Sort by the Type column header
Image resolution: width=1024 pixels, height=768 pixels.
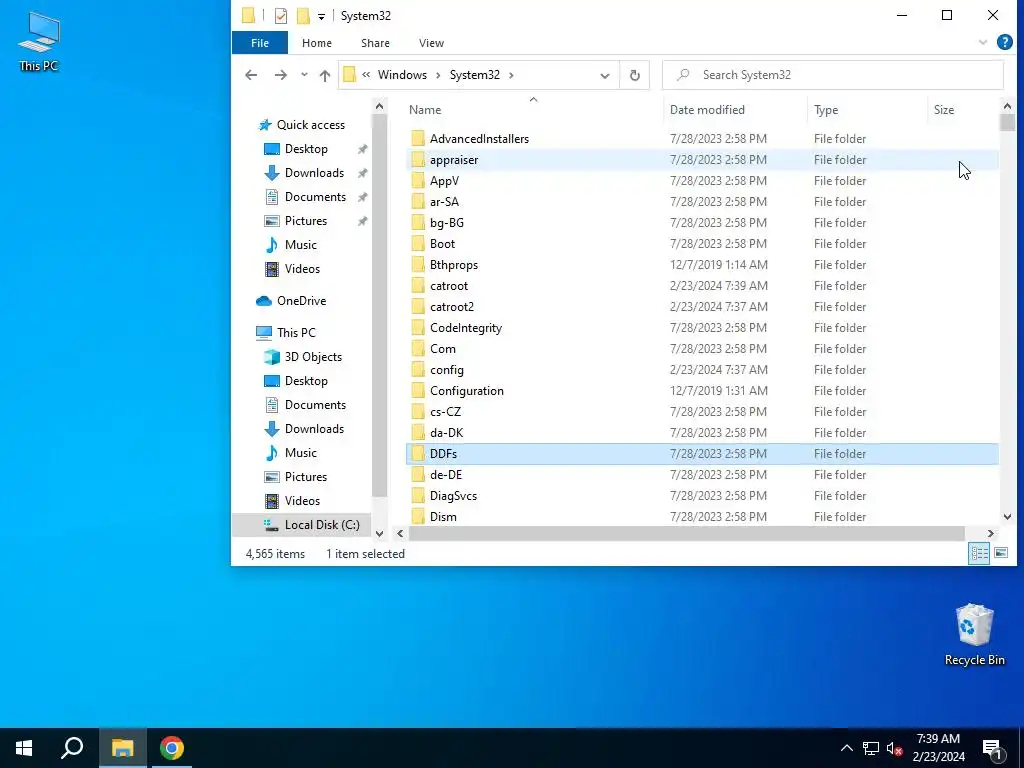(867, 110)
